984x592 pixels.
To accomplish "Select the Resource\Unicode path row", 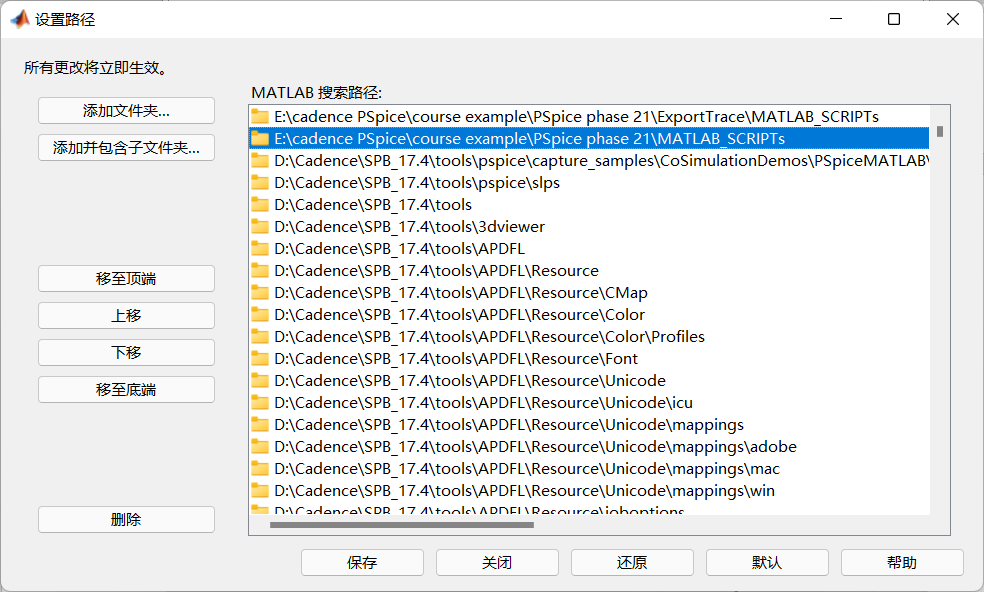I will pyautogui.click(x=589, y=380).
